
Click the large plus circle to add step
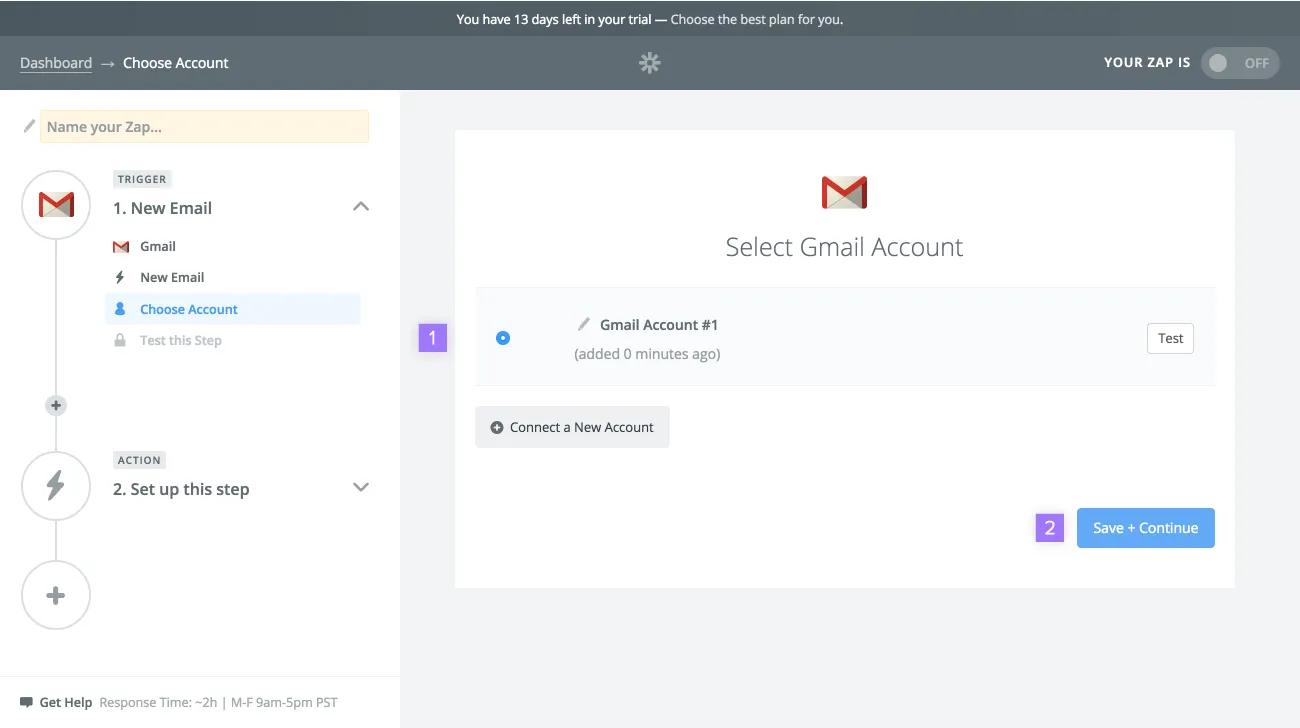[x=56, y=595]
